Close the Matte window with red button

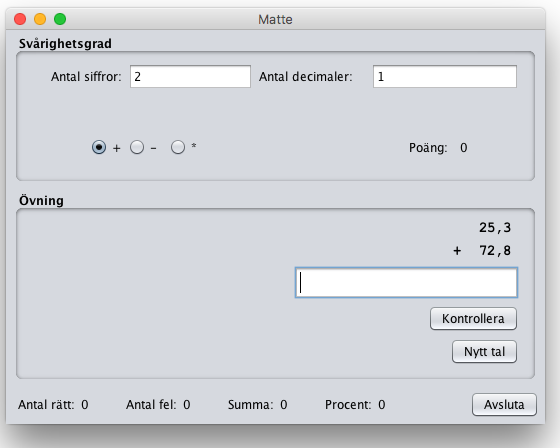[20, 19]
